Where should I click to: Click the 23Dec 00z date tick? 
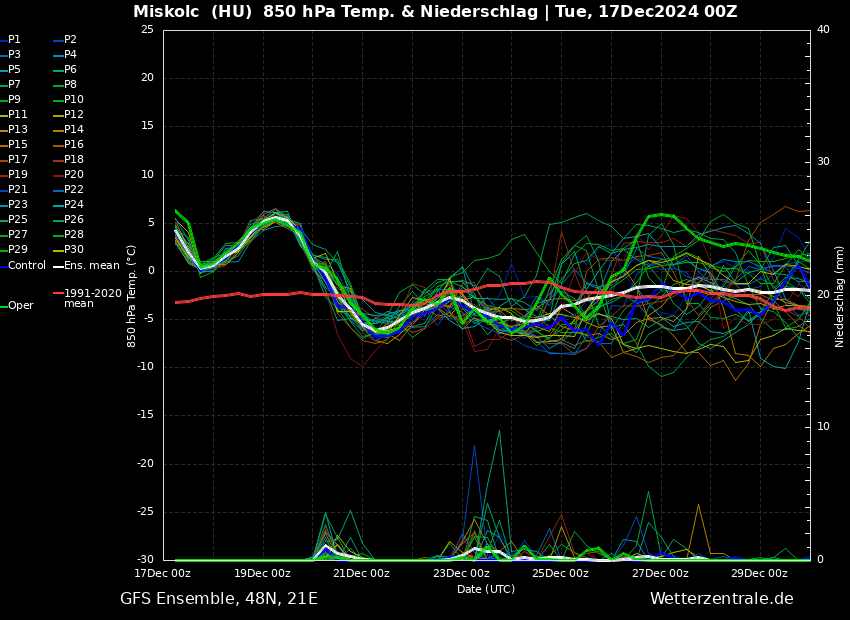(461, 574)
